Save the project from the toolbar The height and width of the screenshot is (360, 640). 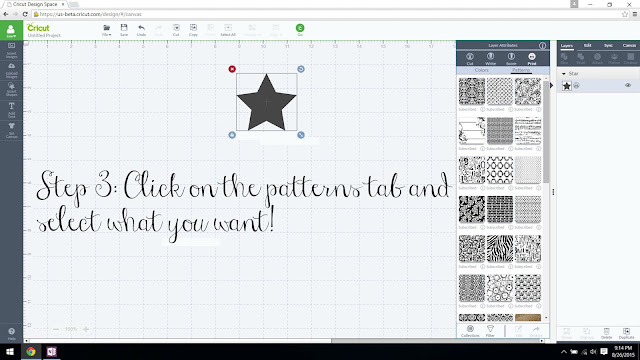point(124,30)
